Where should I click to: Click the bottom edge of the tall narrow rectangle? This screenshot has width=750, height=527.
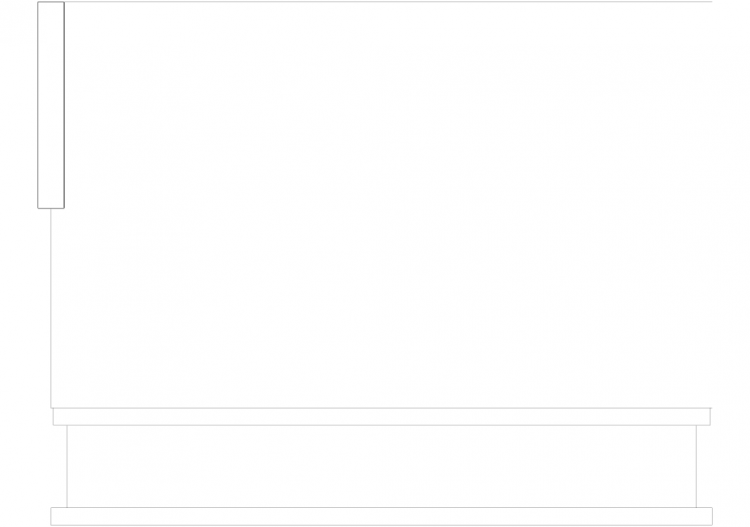click(x=51, y=208)
